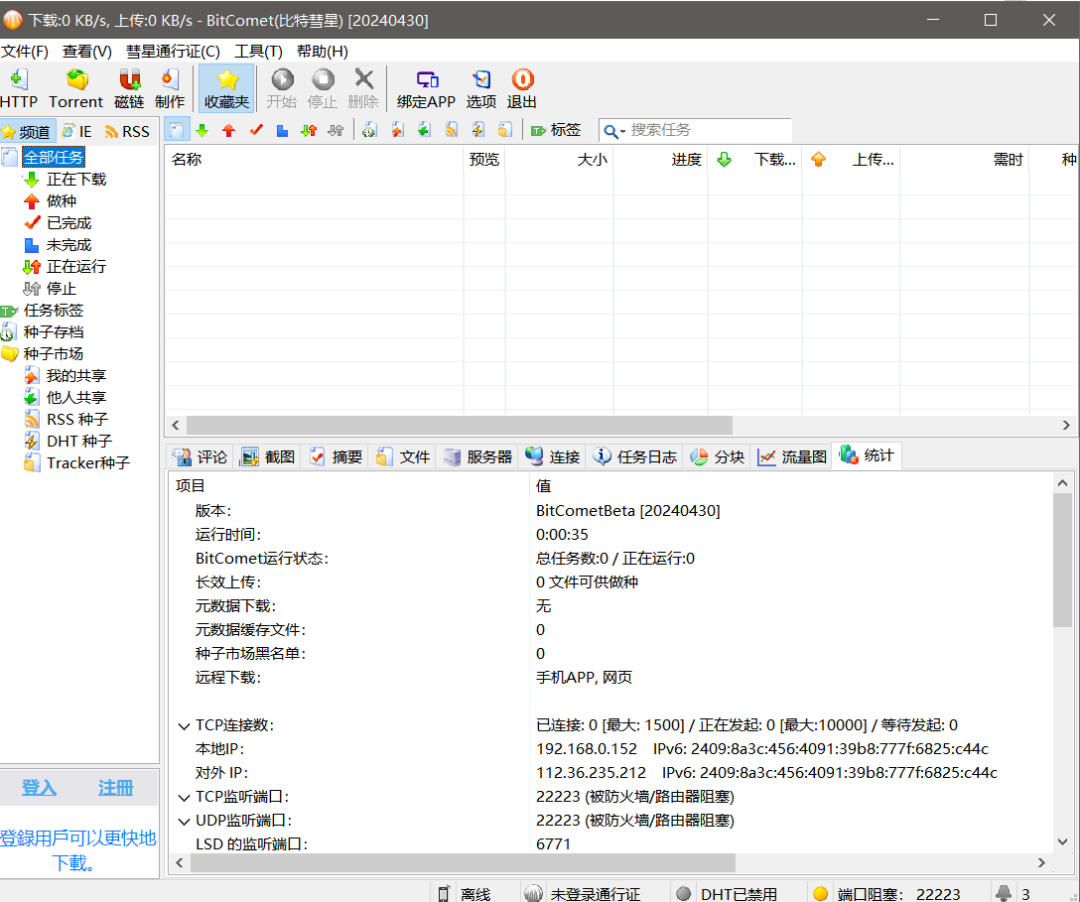
Task: Click blue unfinished filter in small toolbar
Action: (282, 130)
